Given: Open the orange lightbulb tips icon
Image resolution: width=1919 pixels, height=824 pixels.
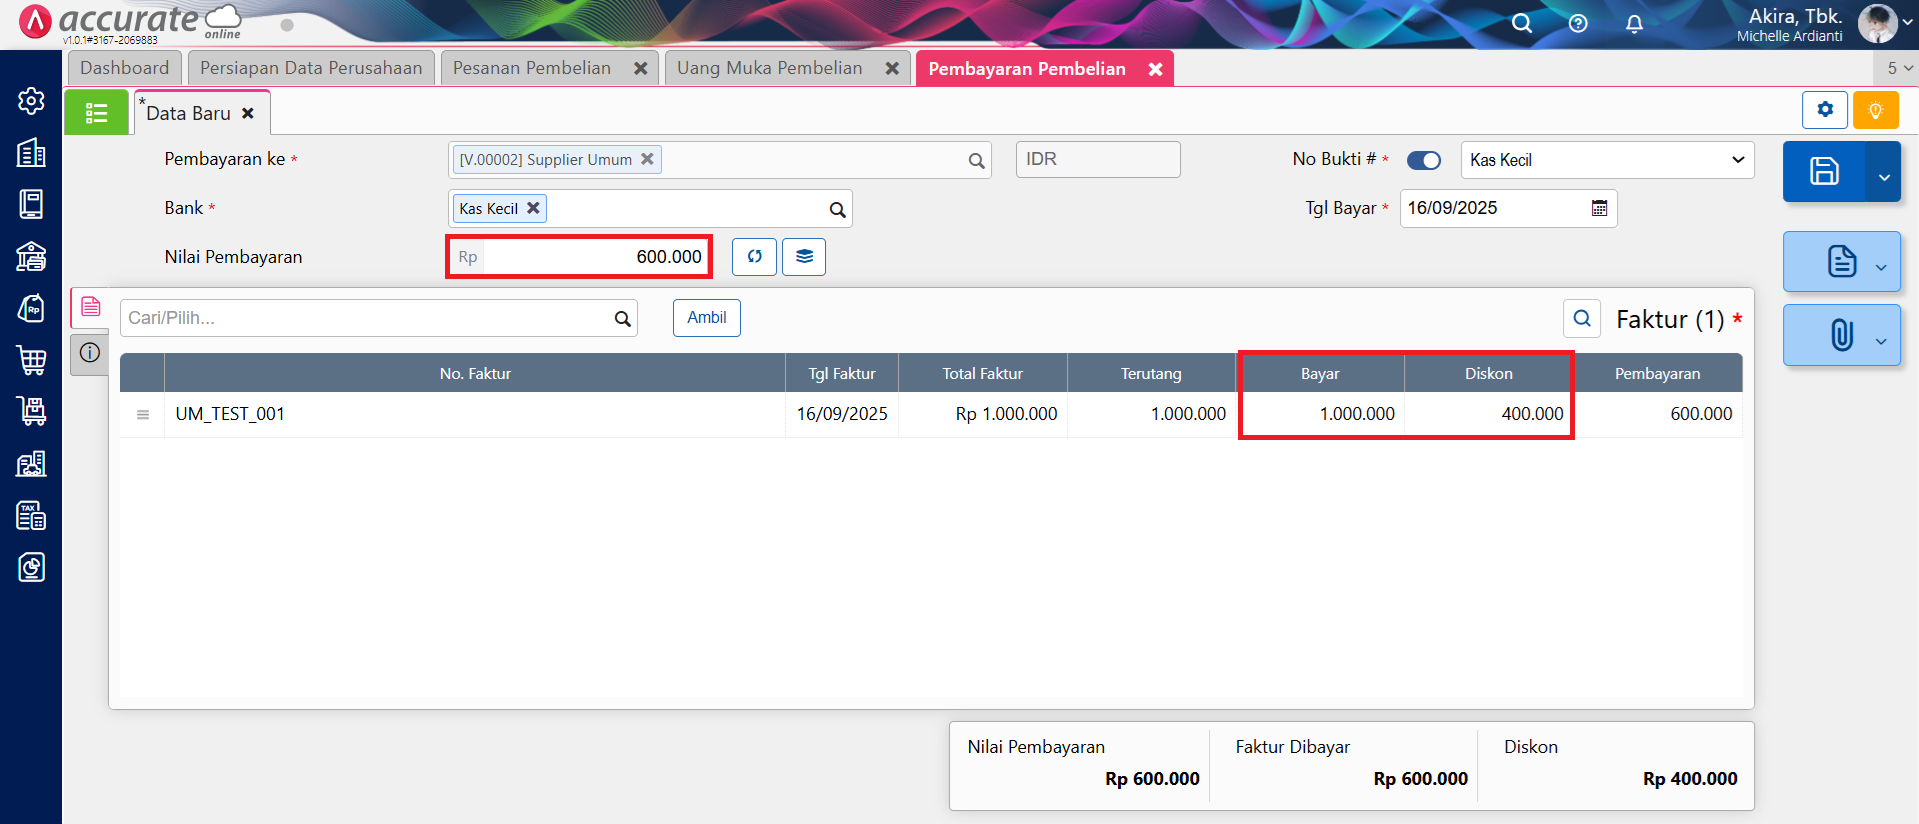Looking at the screenshot, I should [1875, 110].
